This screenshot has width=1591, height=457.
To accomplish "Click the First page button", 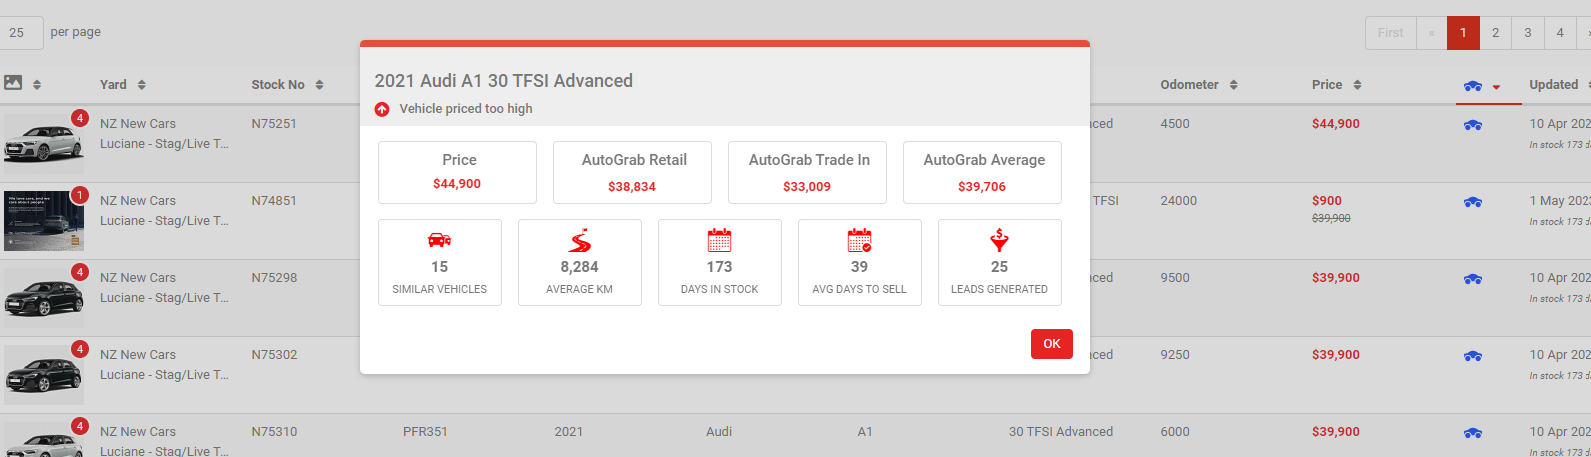I will (x=1390, y=33).
